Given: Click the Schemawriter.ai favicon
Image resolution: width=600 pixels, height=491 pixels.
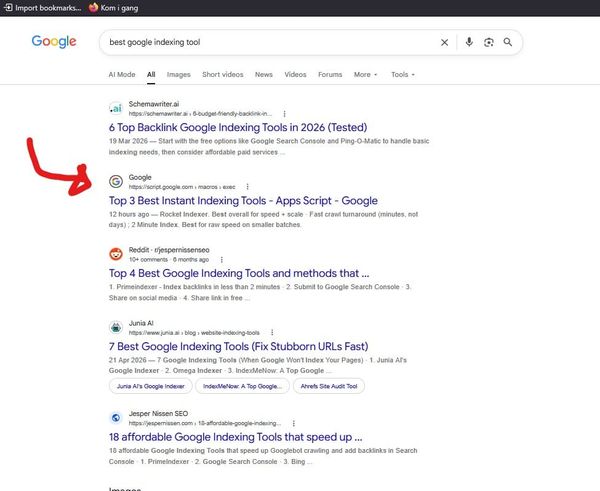Looking at the screenshot, I should (x=116, y=108).
